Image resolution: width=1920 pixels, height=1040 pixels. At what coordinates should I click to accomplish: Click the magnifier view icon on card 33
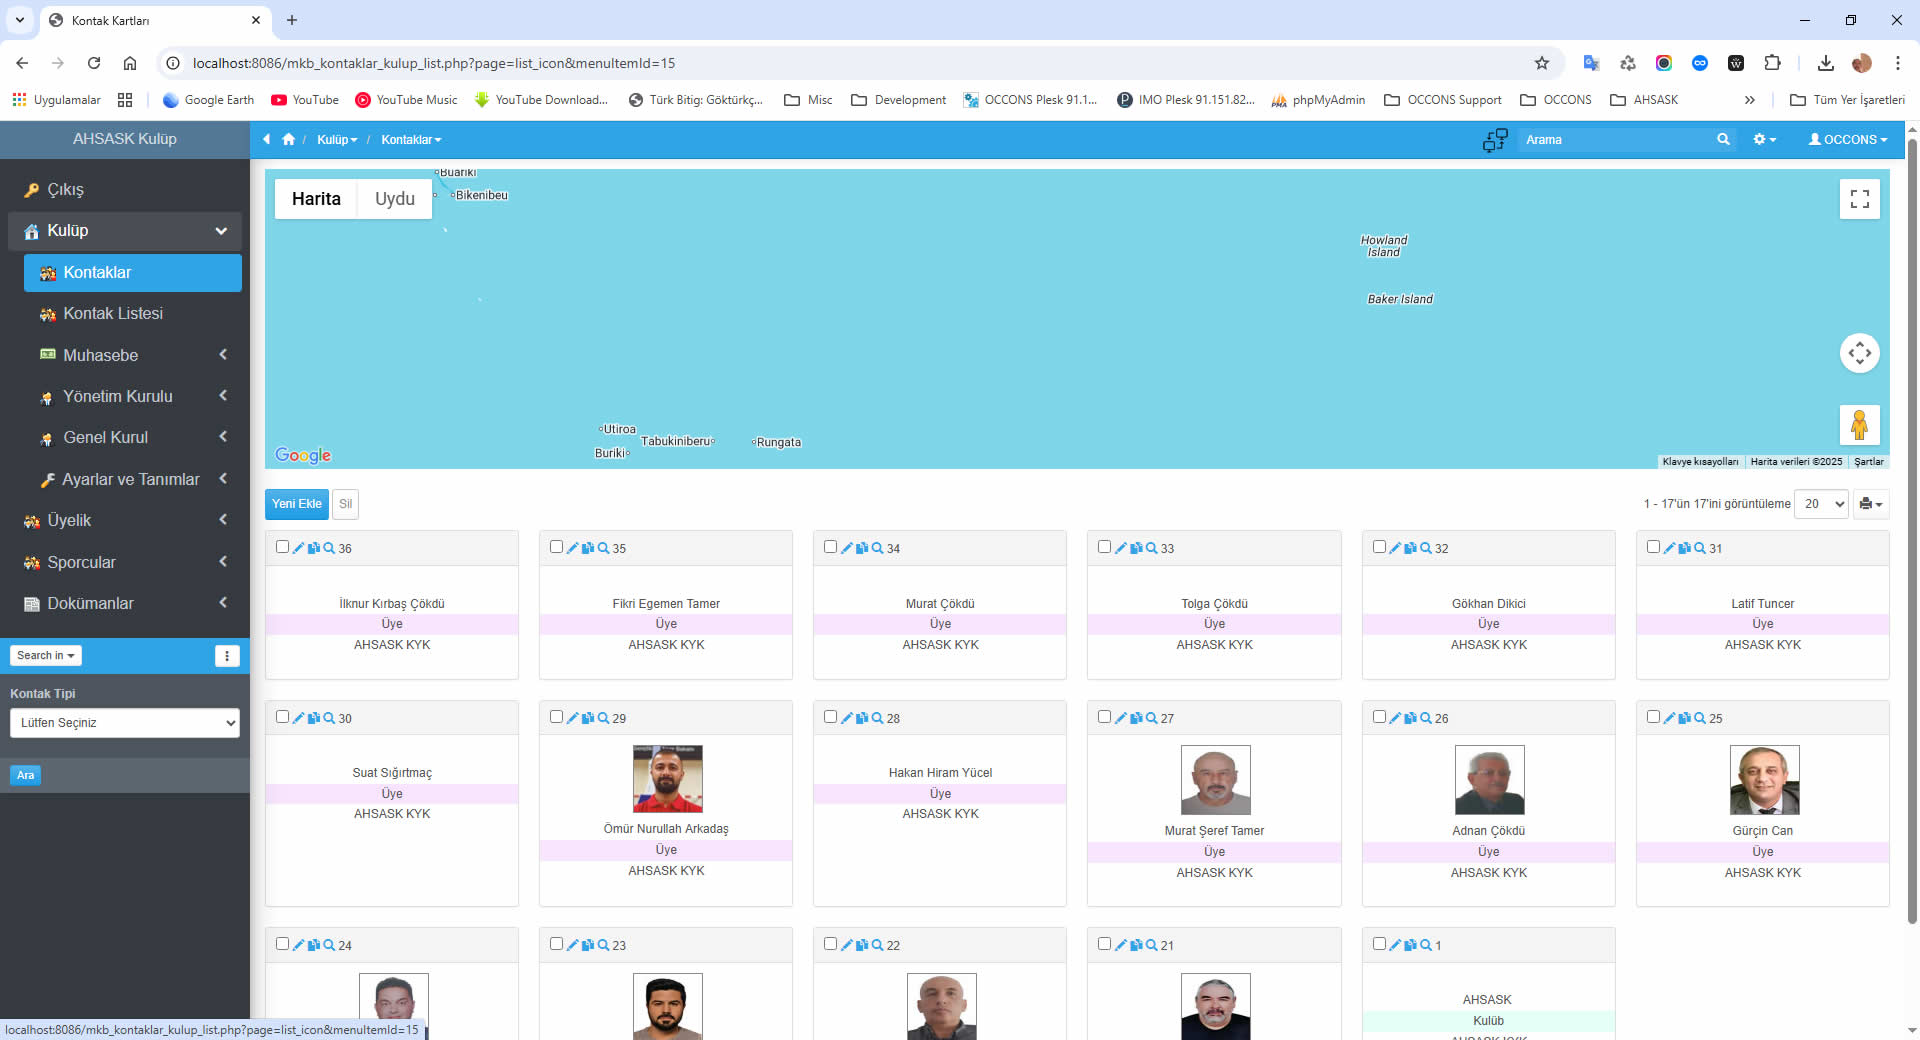click(x=1151, y=548)
